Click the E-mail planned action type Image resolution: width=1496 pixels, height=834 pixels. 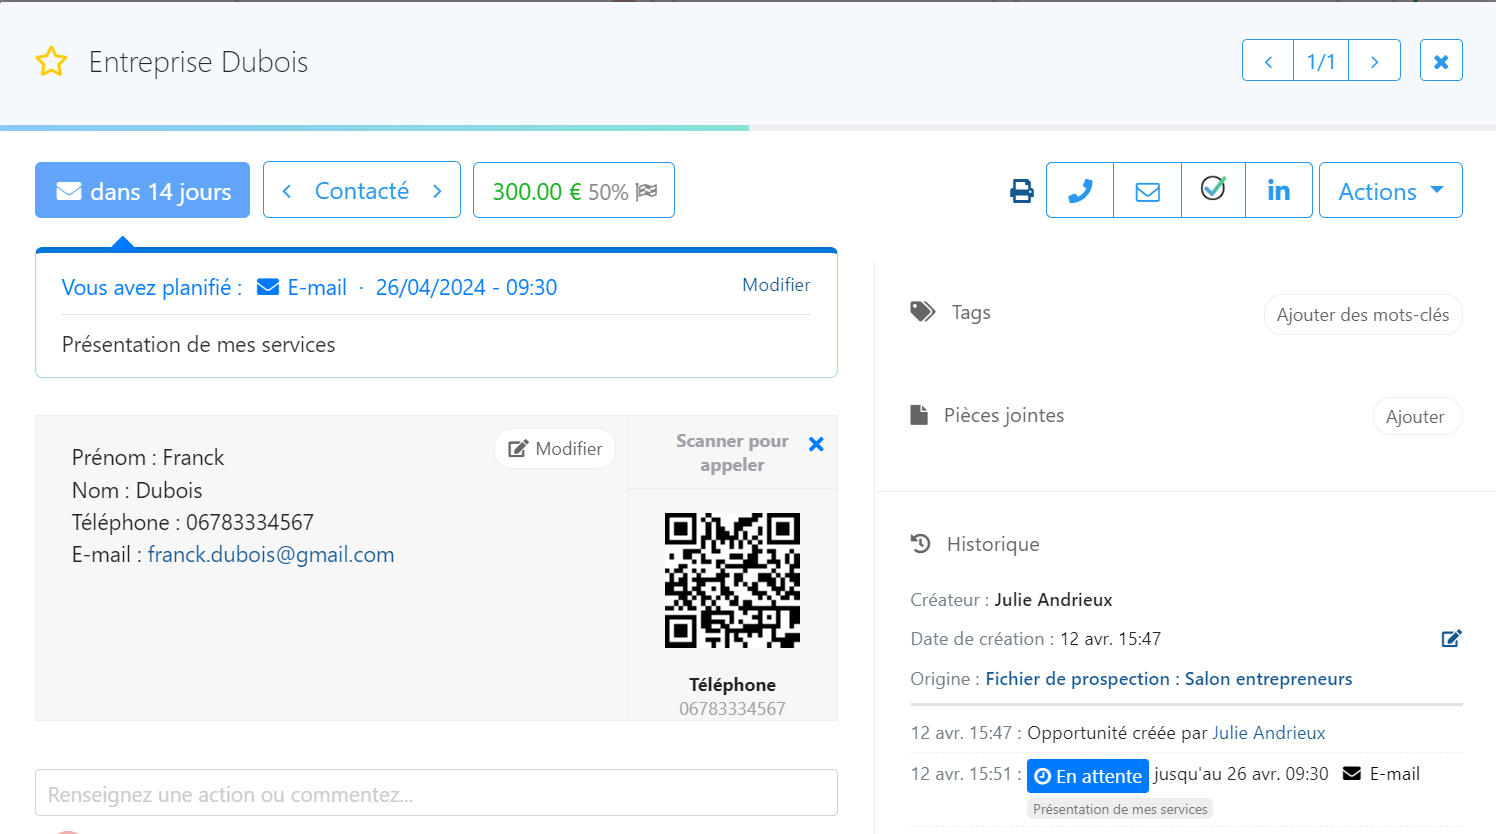coord(302,287)
